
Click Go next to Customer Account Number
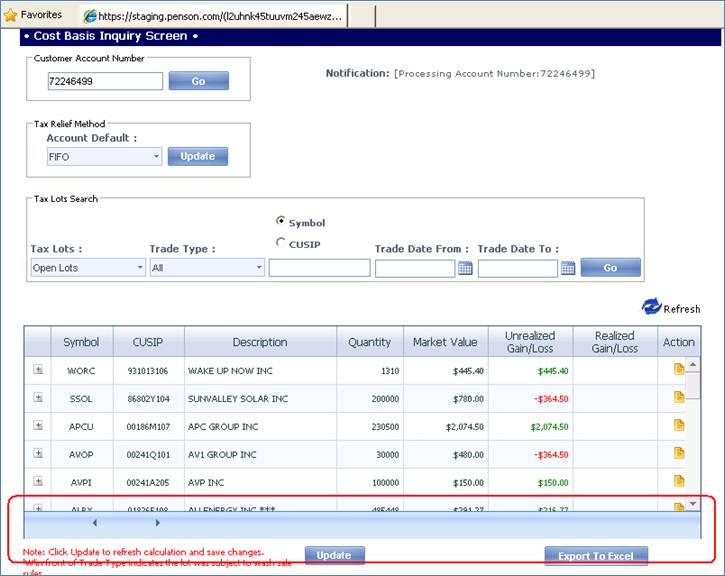[198, 81]
